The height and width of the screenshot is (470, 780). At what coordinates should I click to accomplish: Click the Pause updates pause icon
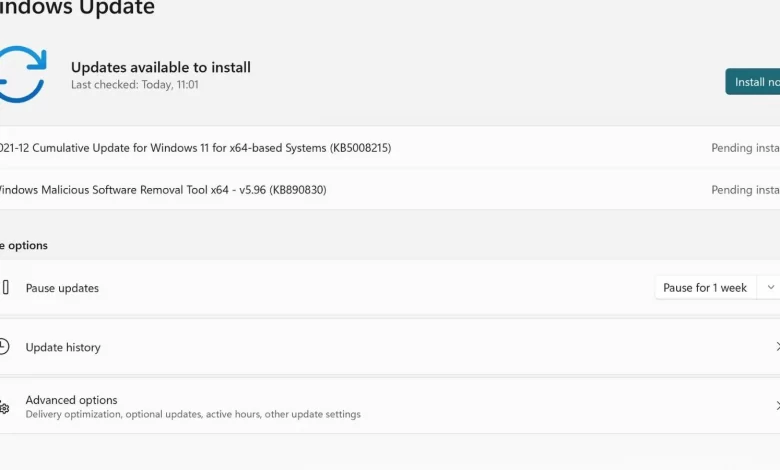tap(5, 288)
